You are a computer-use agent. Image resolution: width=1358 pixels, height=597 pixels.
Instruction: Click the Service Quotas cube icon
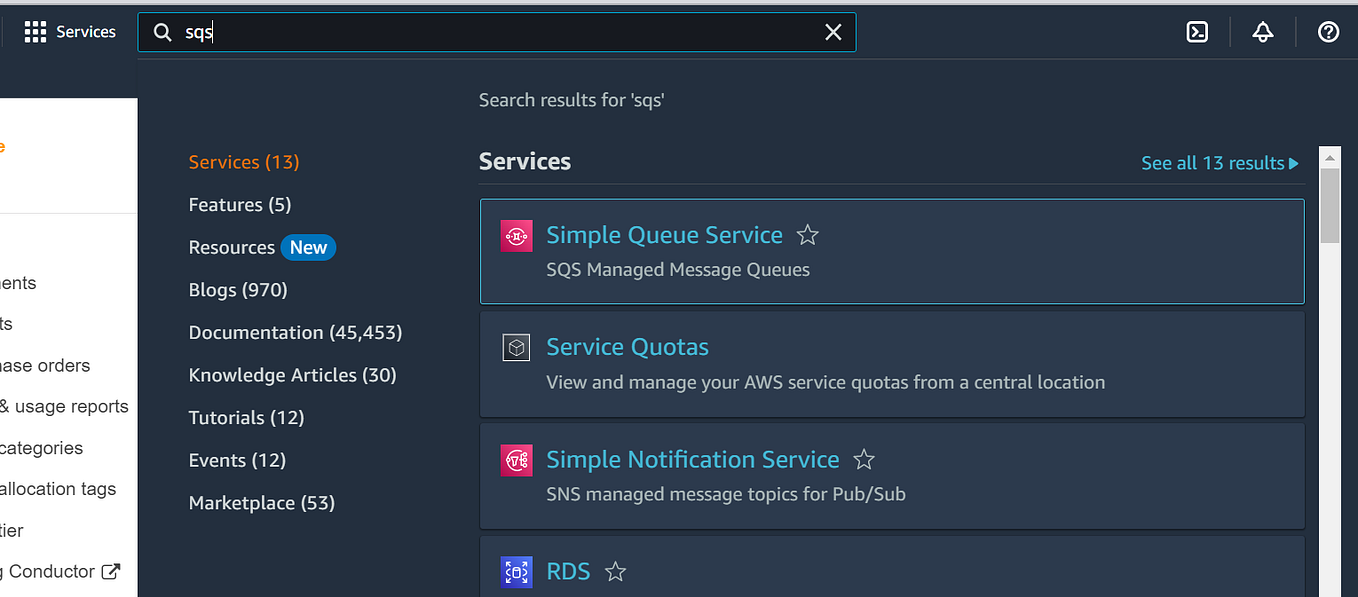(x=516, y=348)
